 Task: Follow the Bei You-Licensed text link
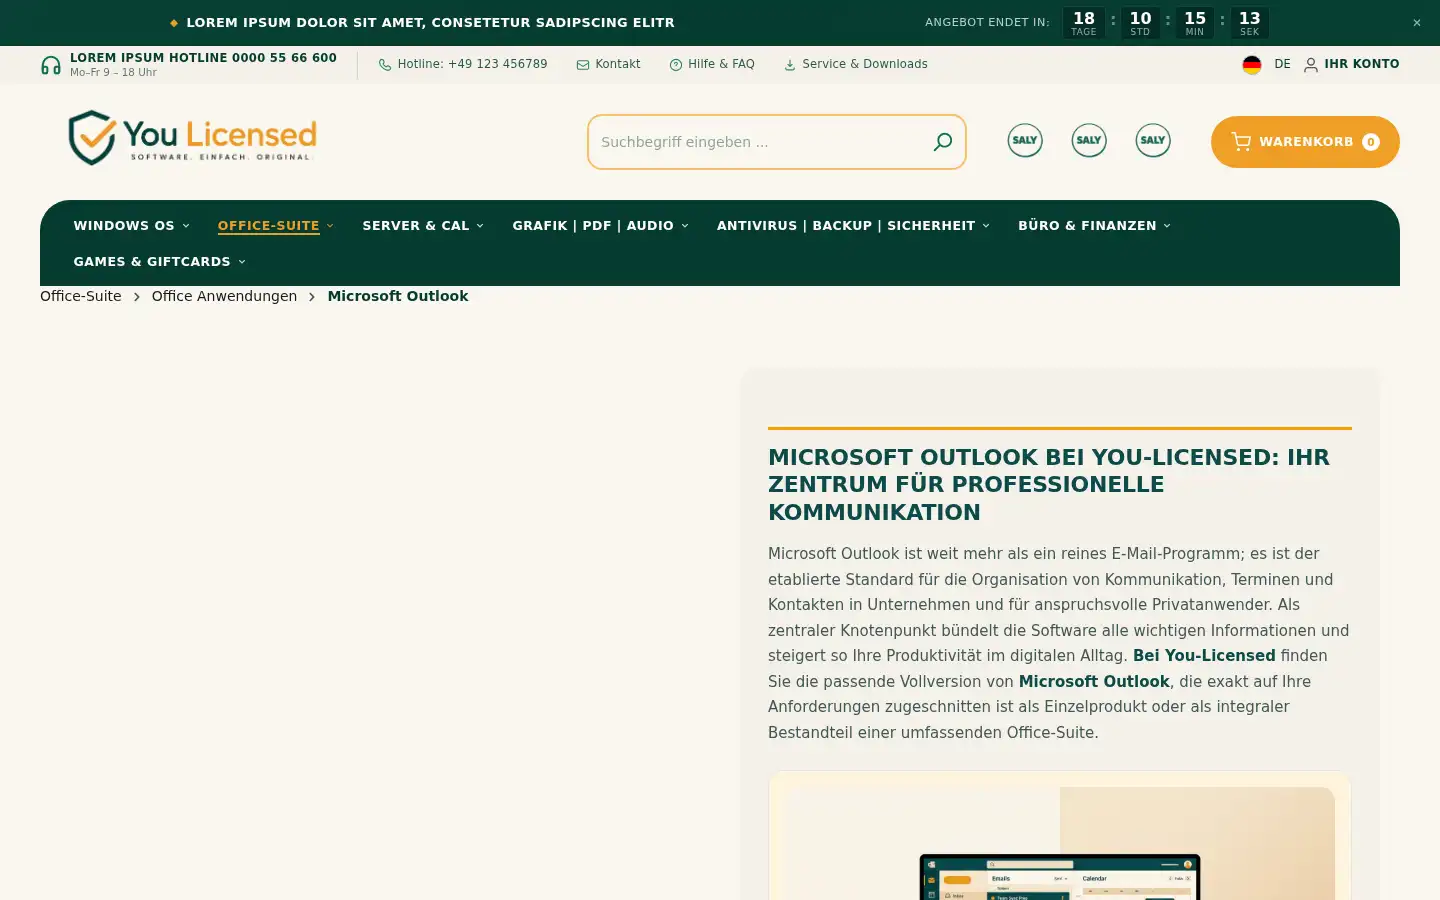1204,656
